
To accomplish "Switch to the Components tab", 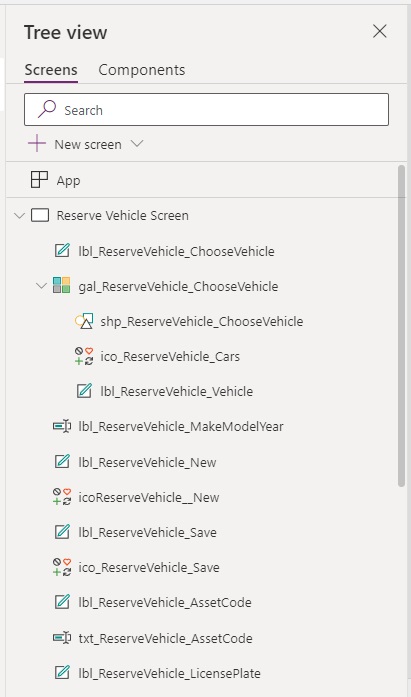I will click(142, 70).
